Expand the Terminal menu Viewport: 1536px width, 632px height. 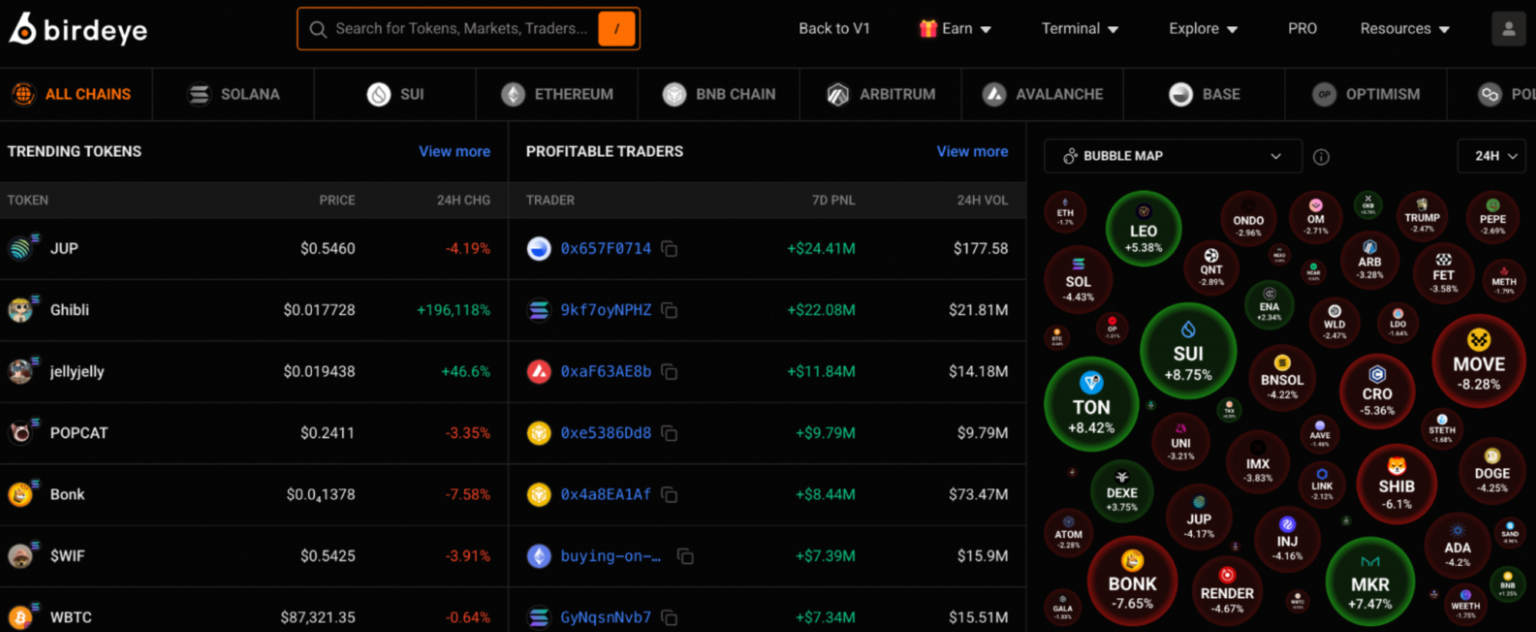[1080, 29]
